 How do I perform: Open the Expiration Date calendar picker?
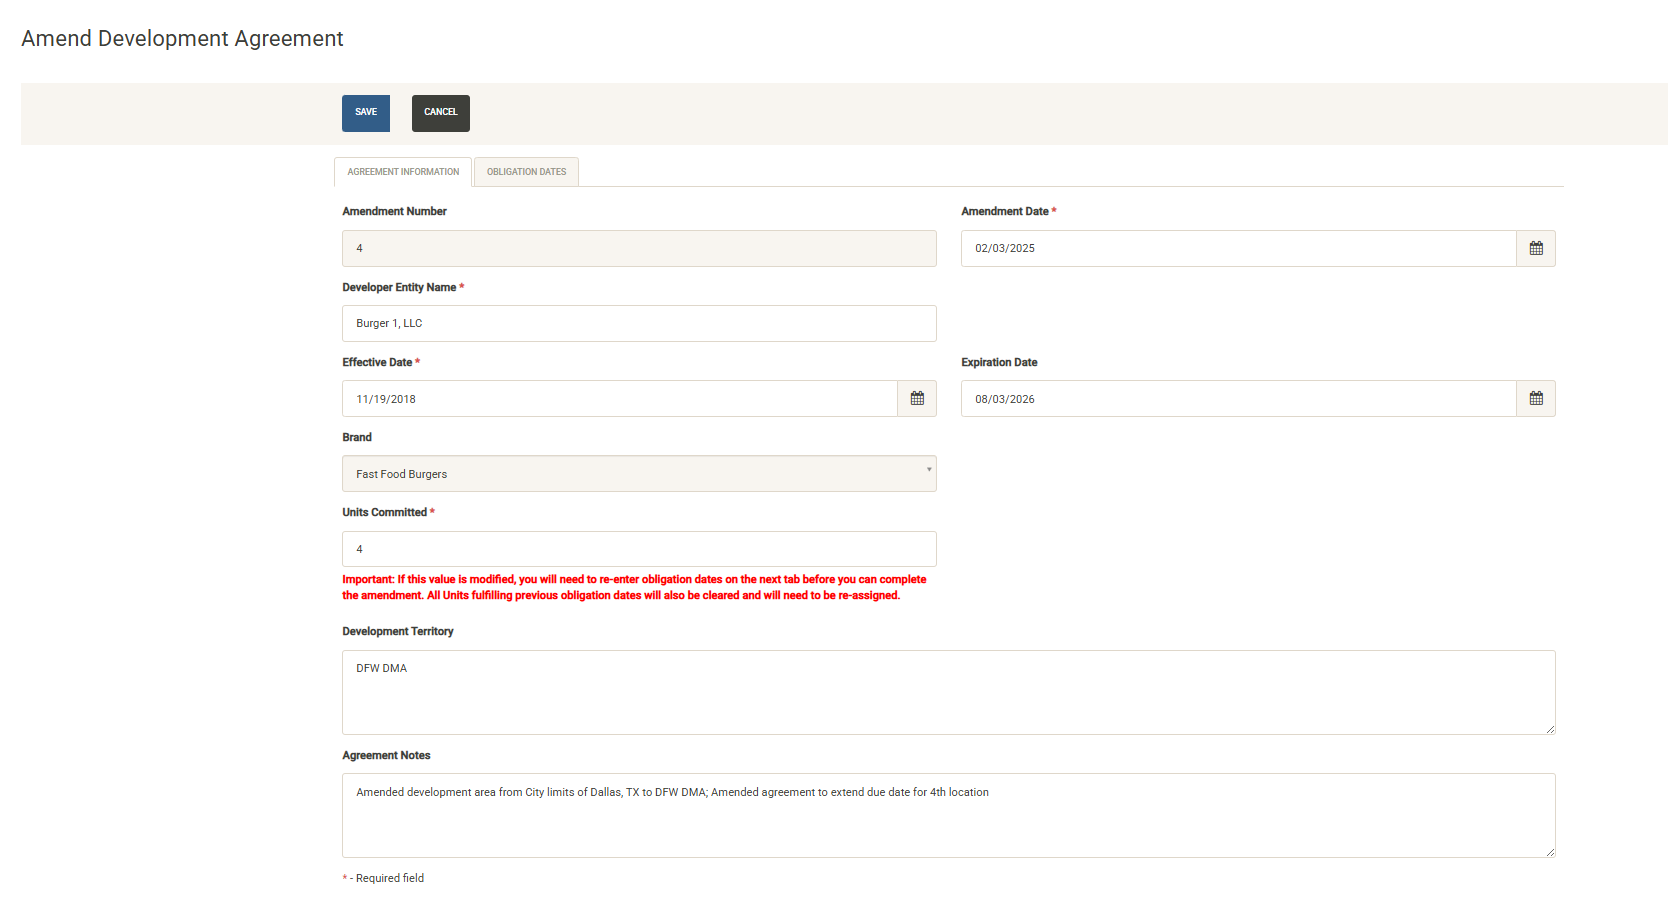point(1536,399)
